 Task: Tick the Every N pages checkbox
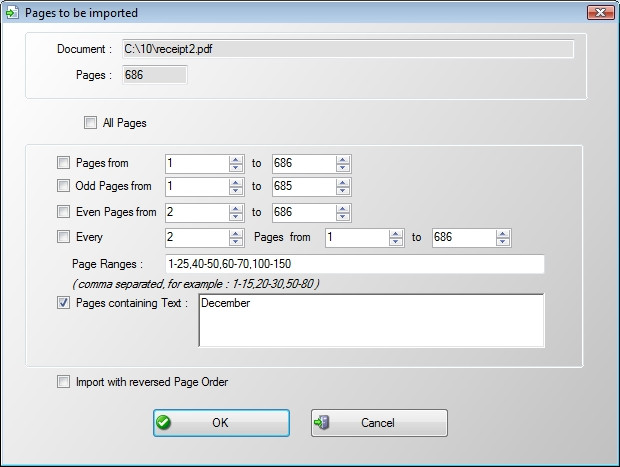(63, 237)
